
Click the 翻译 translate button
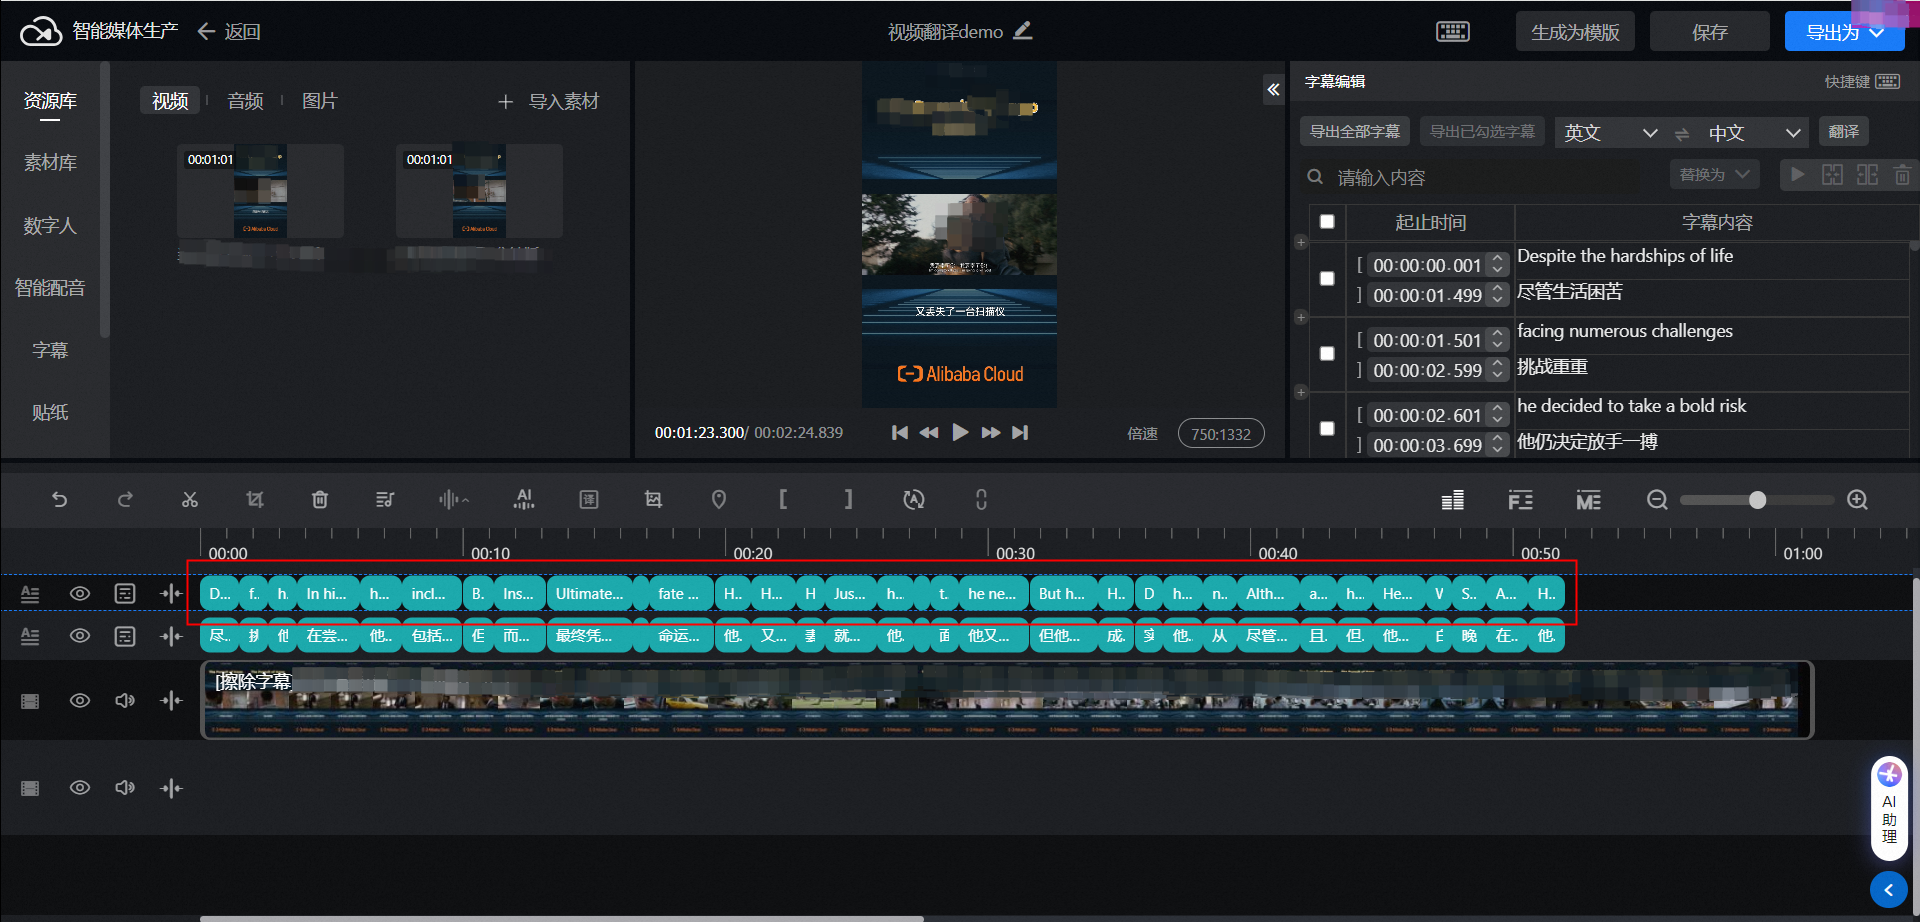1843,131
